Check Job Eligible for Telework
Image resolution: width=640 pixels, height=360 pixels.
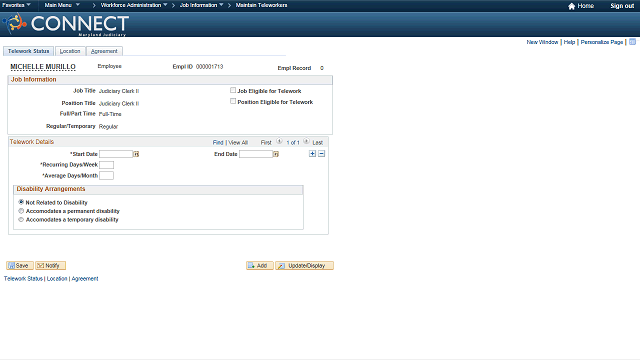coord(233,90)
